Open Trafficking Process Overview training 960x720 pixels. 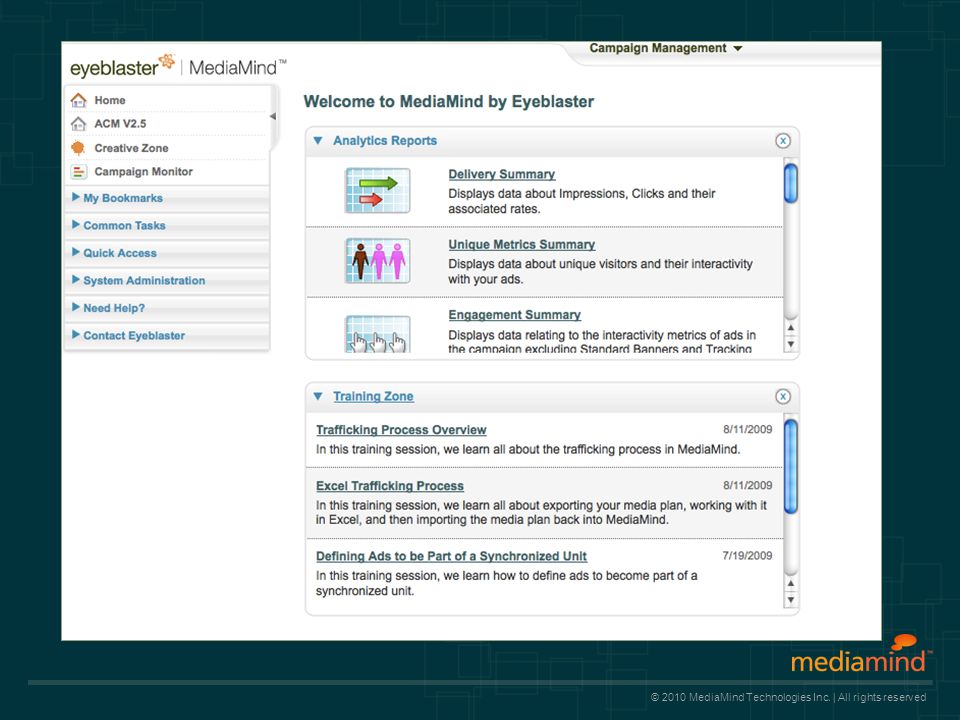pos(401,430)
